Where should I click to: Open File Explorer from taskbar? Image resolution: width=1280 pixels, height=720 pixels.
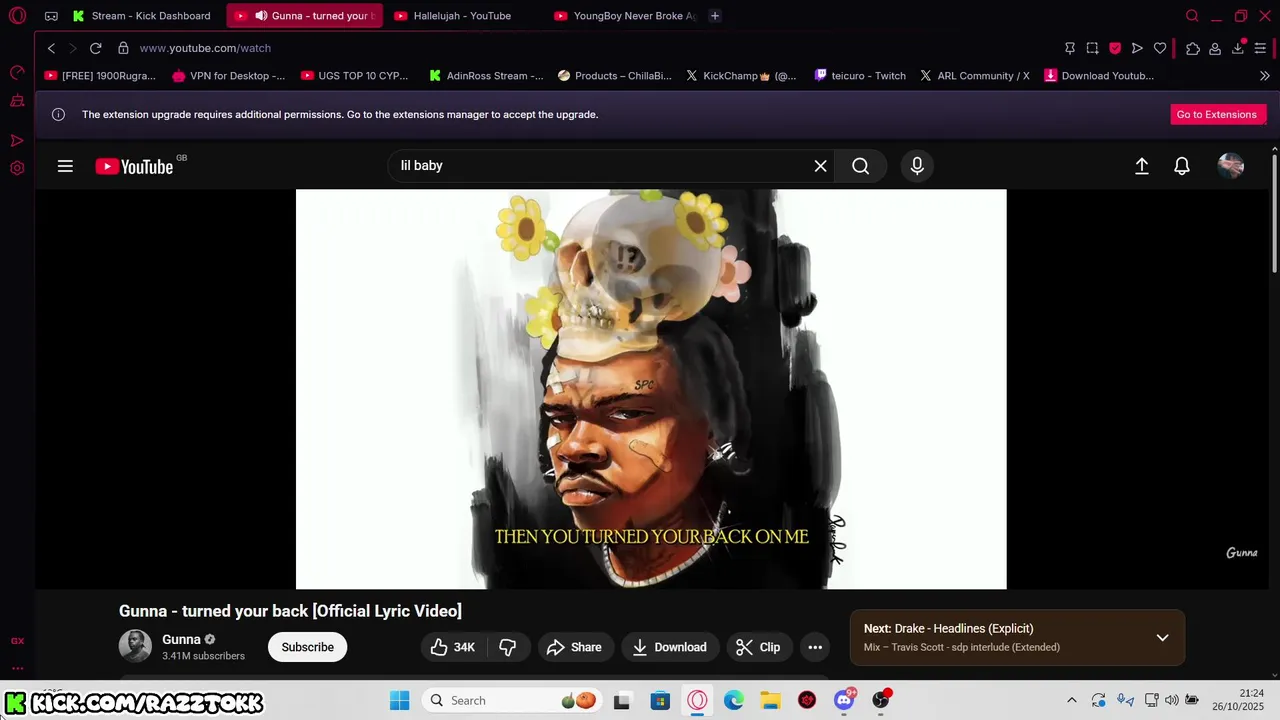pos(770,700)
